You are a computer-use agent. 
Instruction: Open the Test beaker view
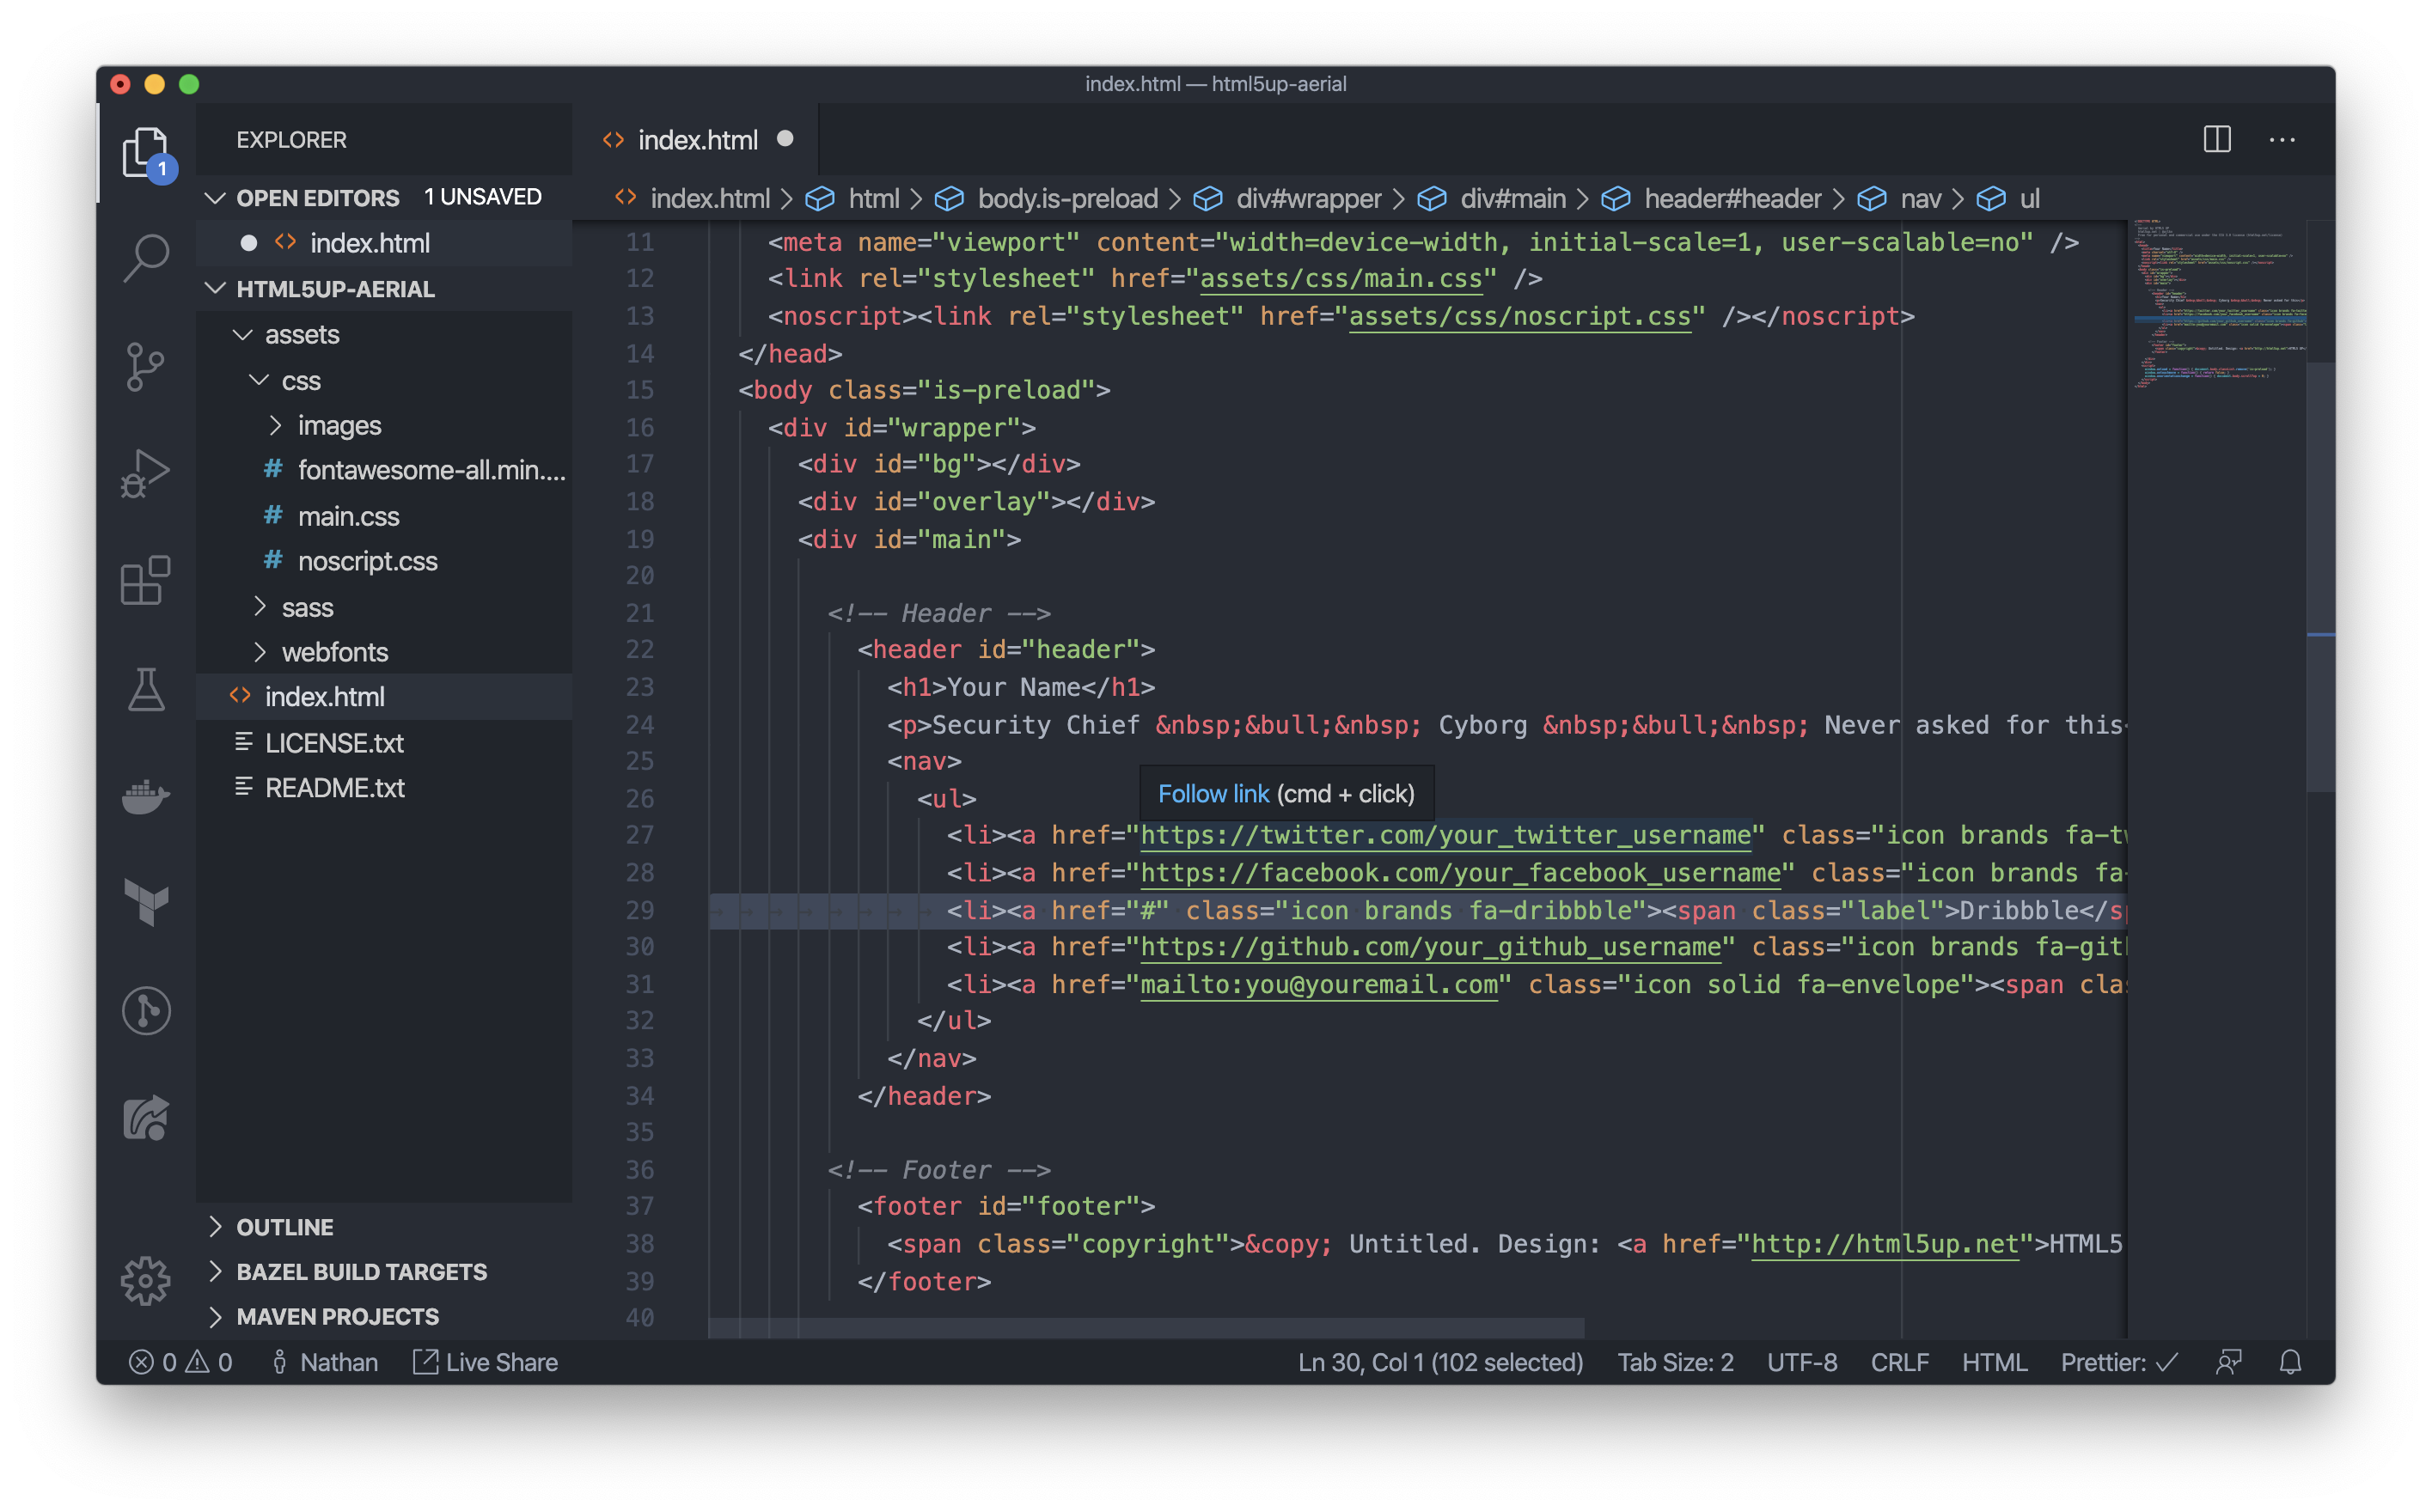[x=146, y=690]
